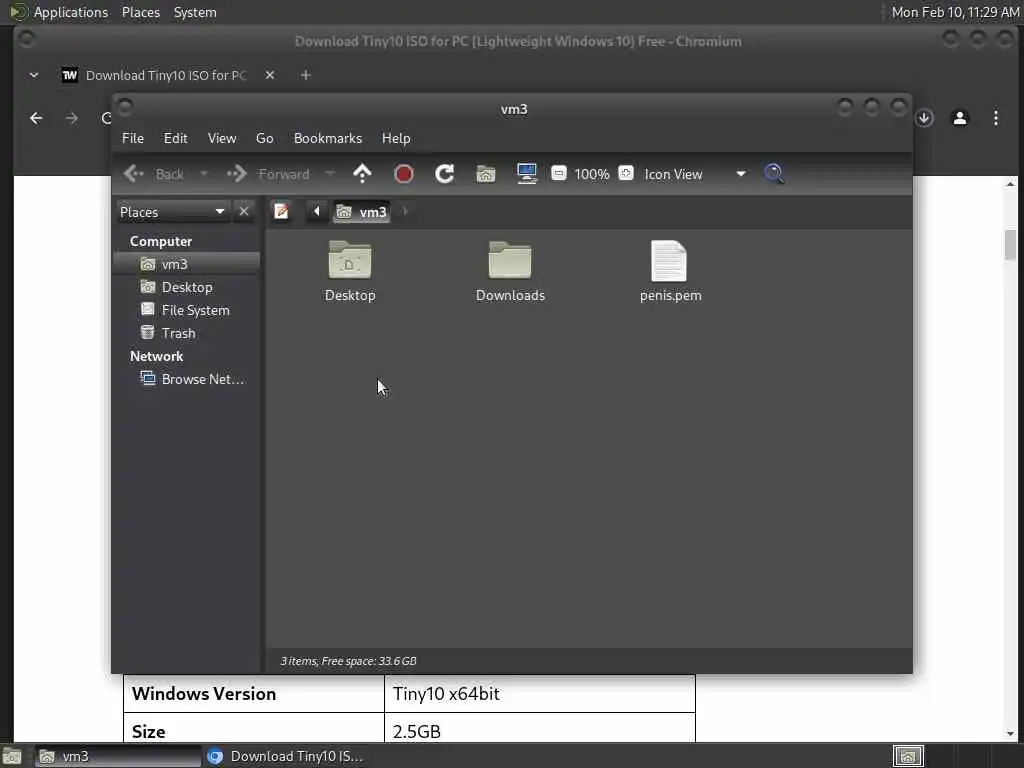Click the Forward button in the toolbar

[x=268, y=174]
